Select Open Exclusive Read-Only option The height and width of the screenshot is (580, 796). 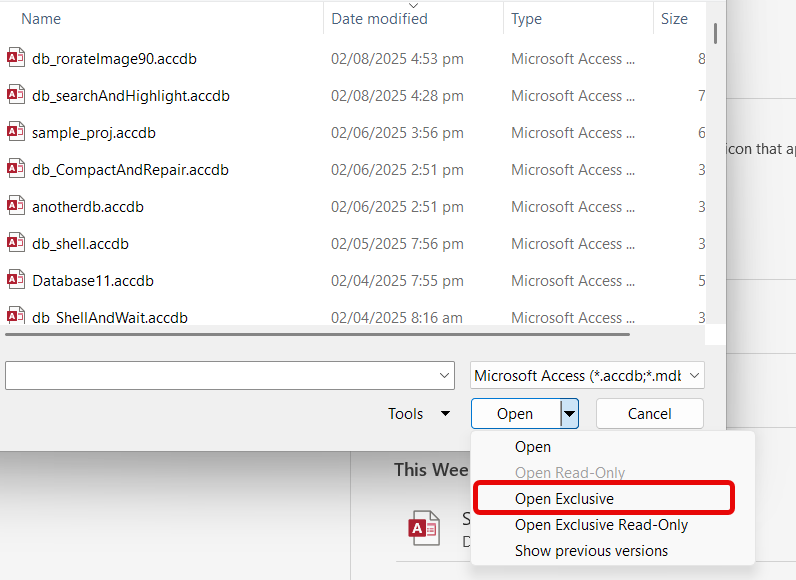pos(601,524)
